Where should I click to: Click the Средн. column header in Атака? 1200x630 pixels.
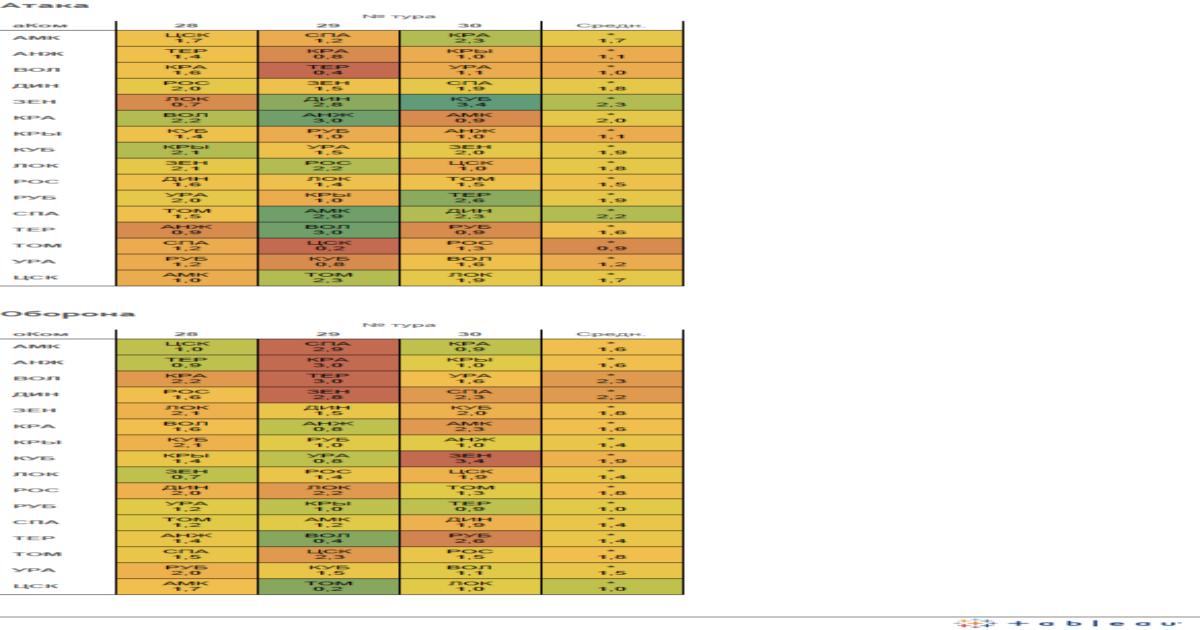point(612,24)
